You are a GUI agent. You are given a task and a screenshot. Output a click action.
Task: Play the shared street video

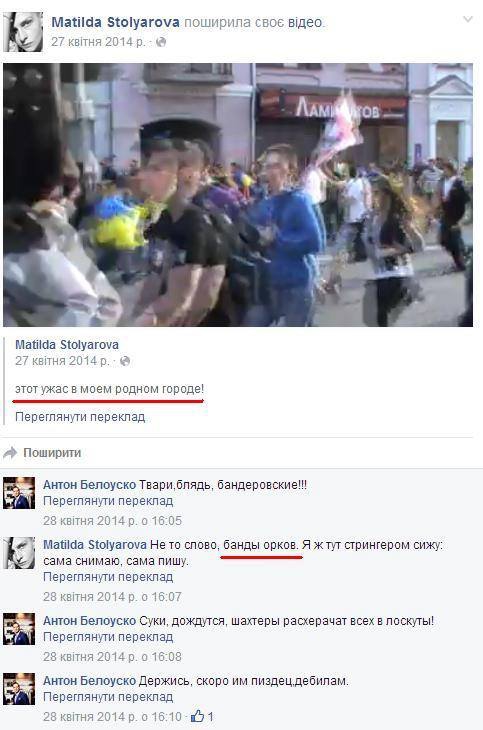click(238, 195)
